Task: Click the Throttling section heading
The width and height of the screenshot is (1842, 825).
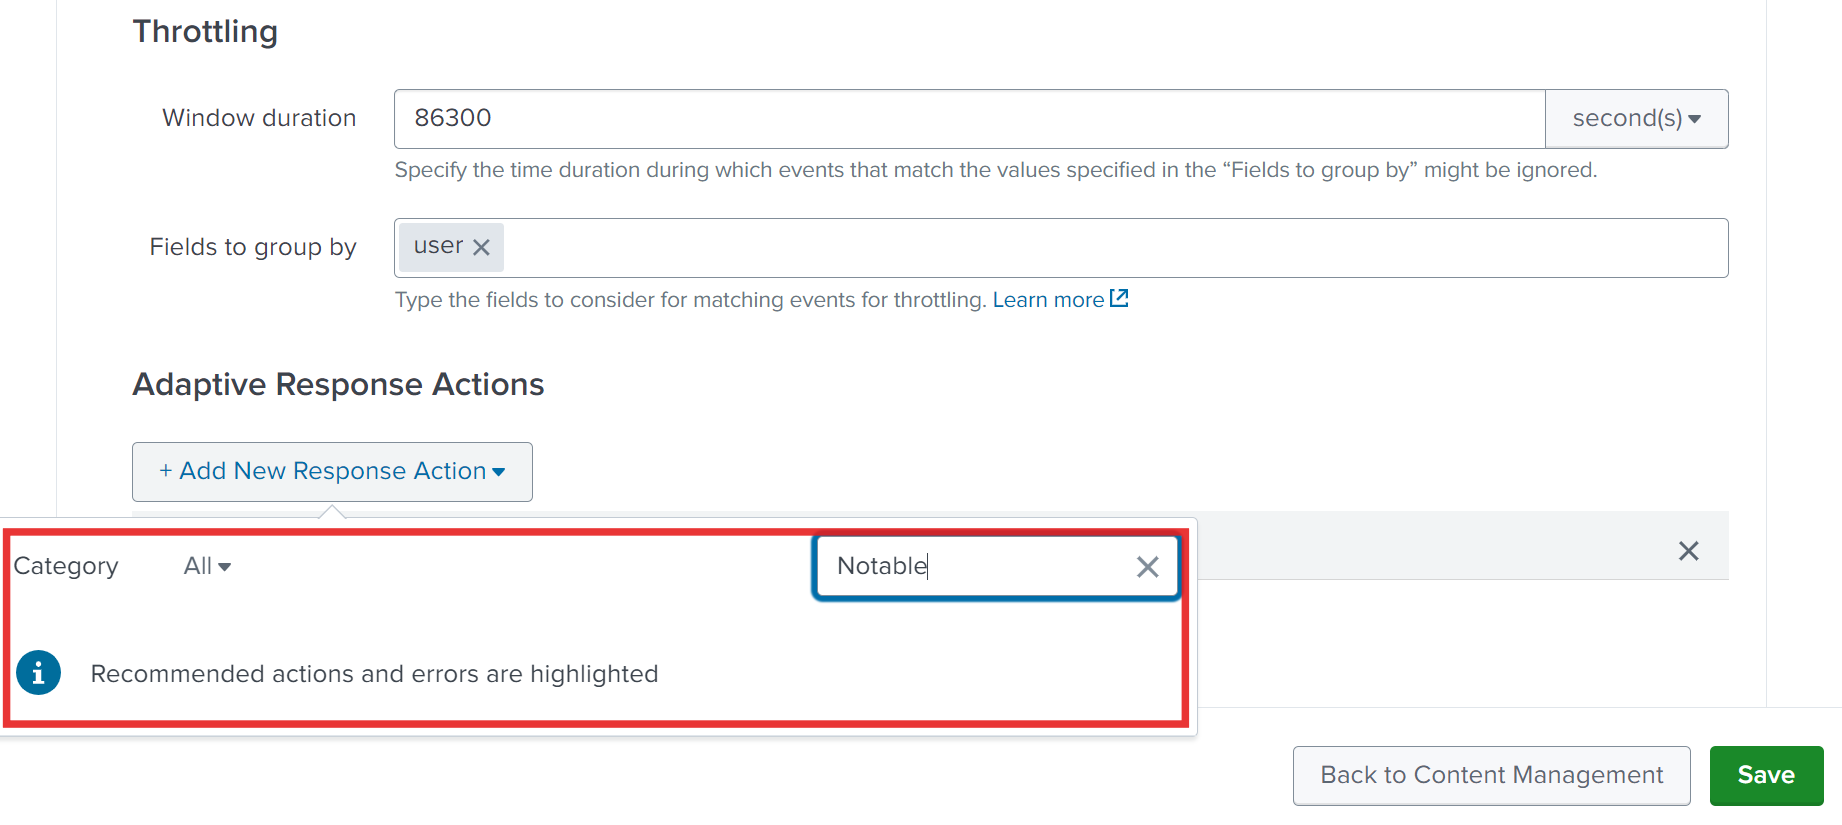Action: pyautogui.click(x=205, y=32)
